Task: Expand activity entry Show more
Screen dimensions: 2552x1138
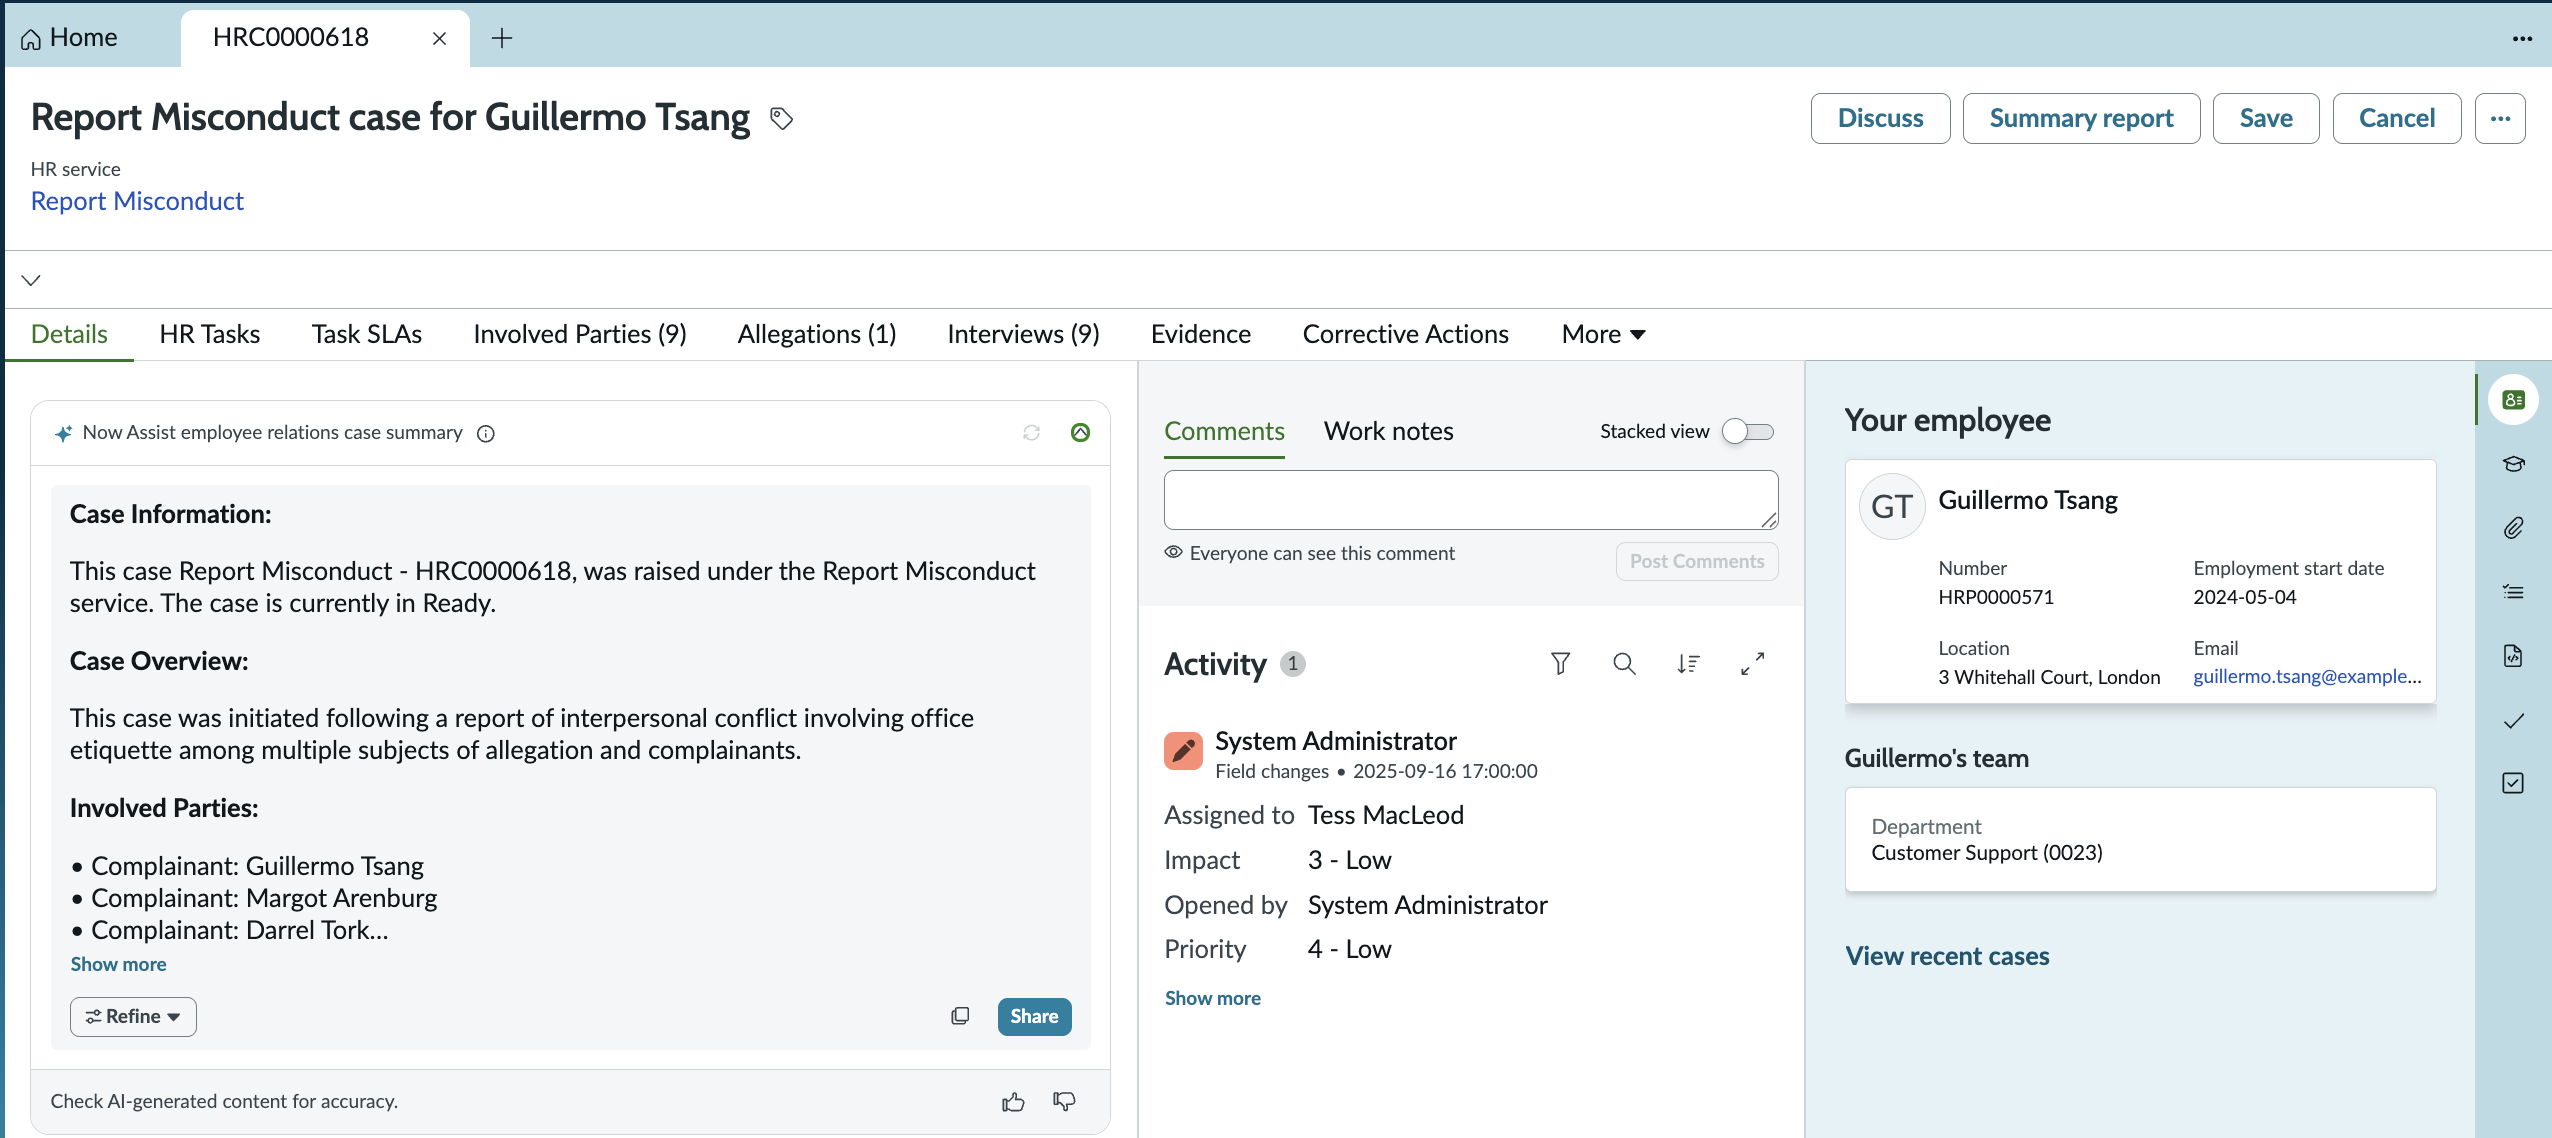Action: (1212, 998)
